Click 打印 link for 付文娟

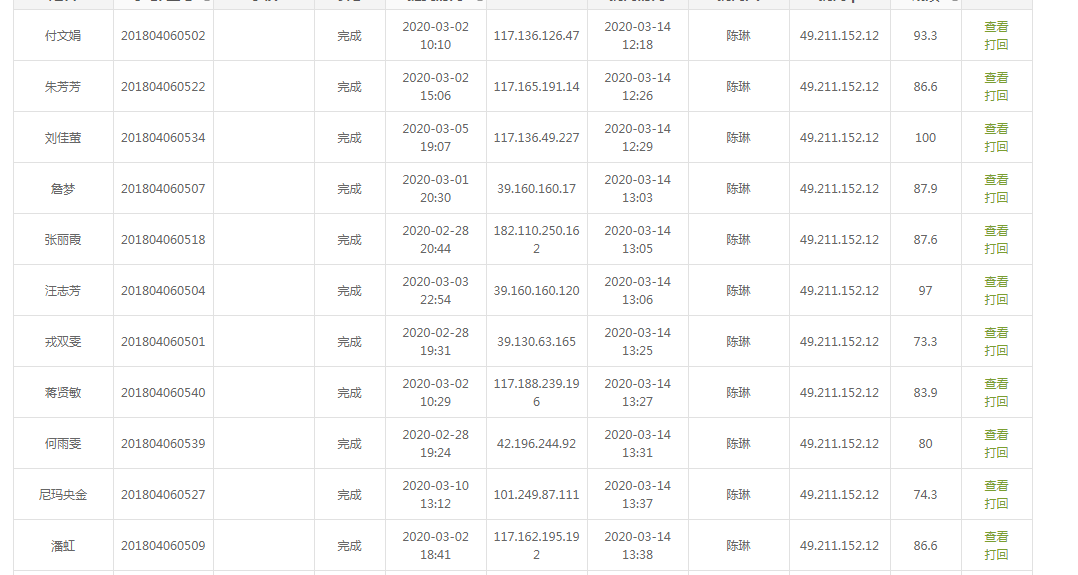996,45
